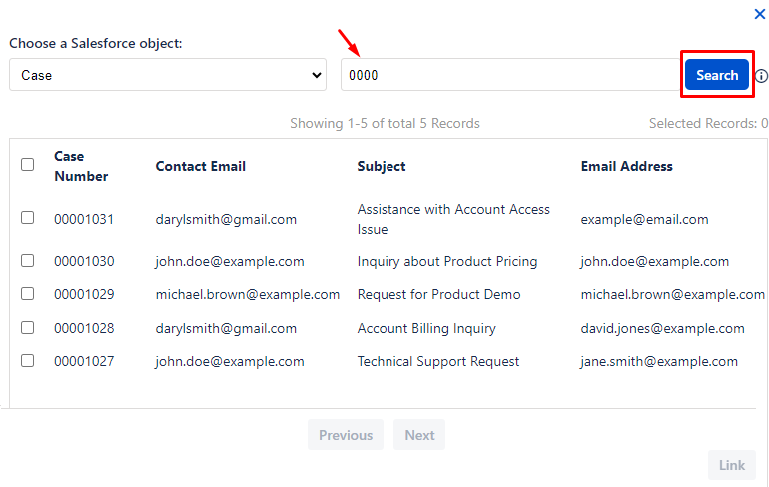The height and width of the screenshot is (487, 769).
Task: Click email address john.doe@example.com in row 00001030
Action: 655,261
